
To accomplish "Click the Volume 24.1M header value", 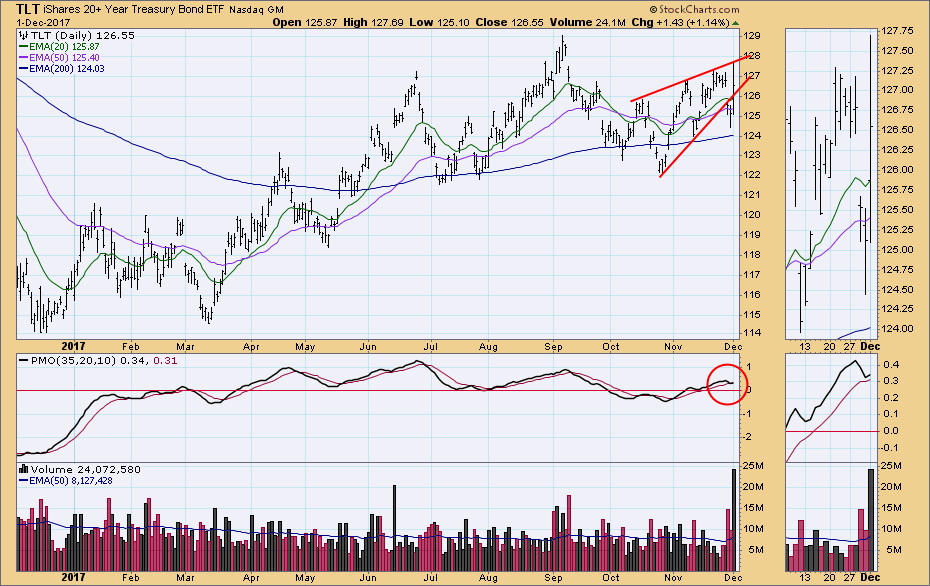I will pyautogui.click(x=587, y=23).
